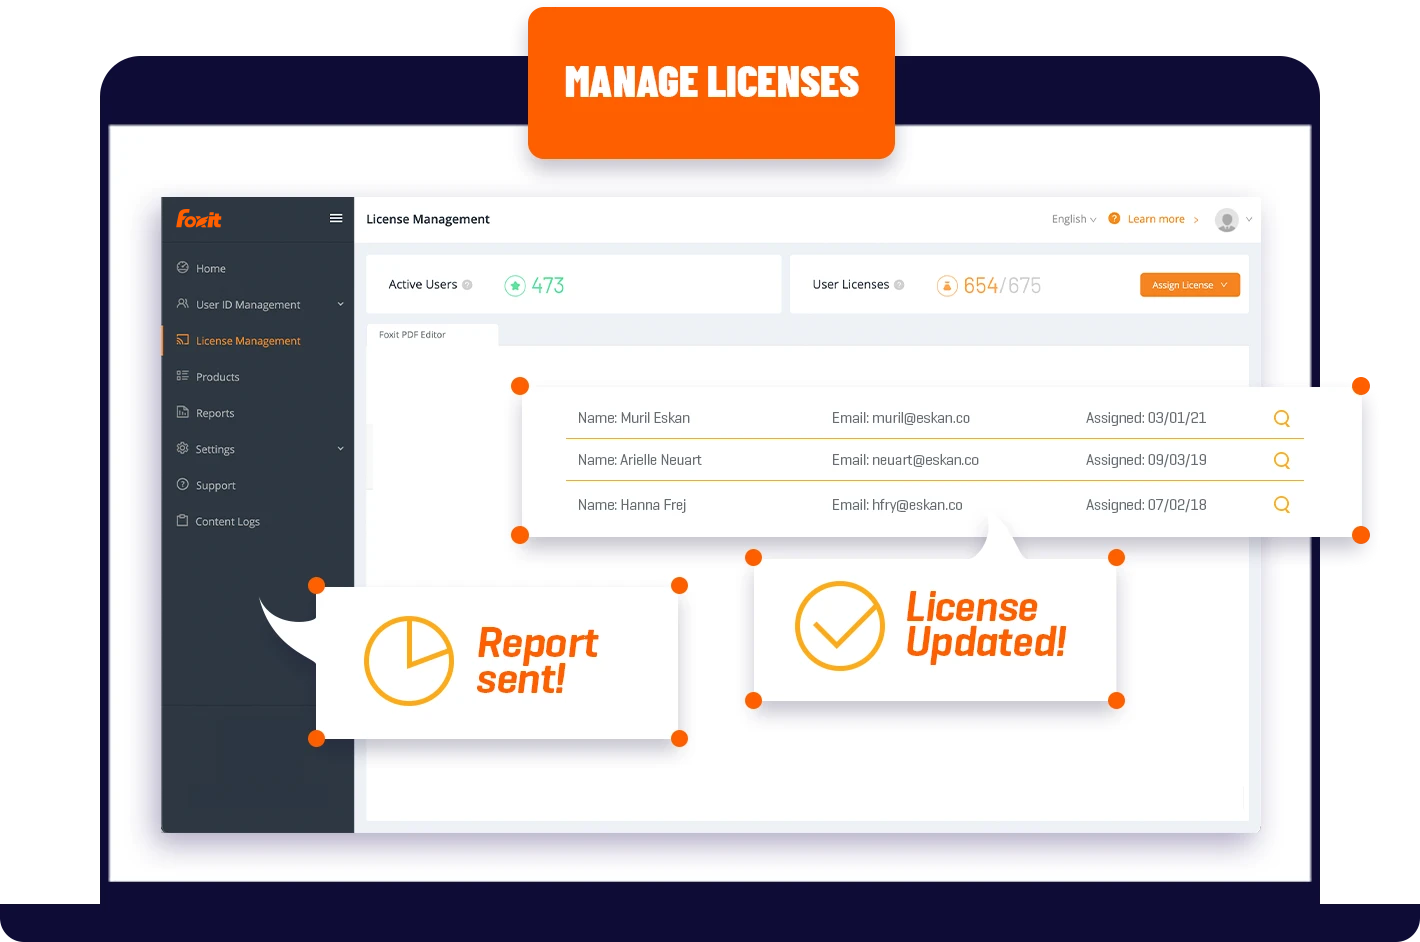Open Support in the sidebar
Image resolution: width=1420 pixels, height=942 pixels.
tap(215, 485)
